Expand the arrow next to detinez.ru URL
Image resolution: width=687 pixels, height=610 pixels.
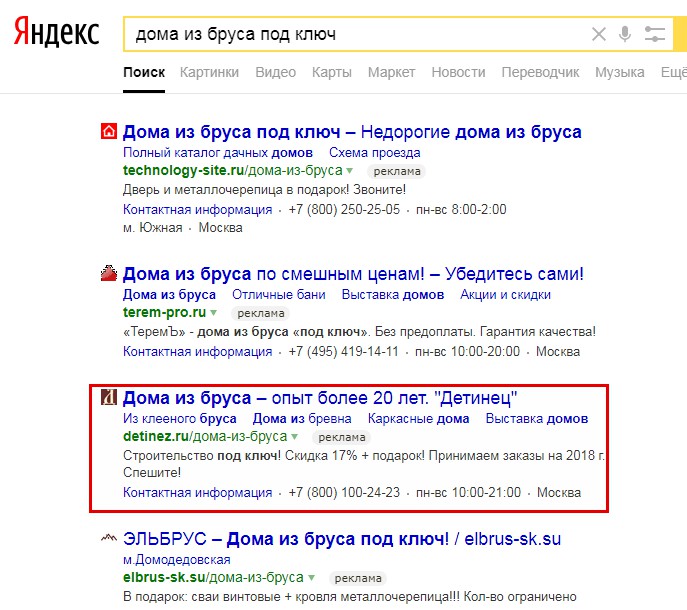click(294, 436)
